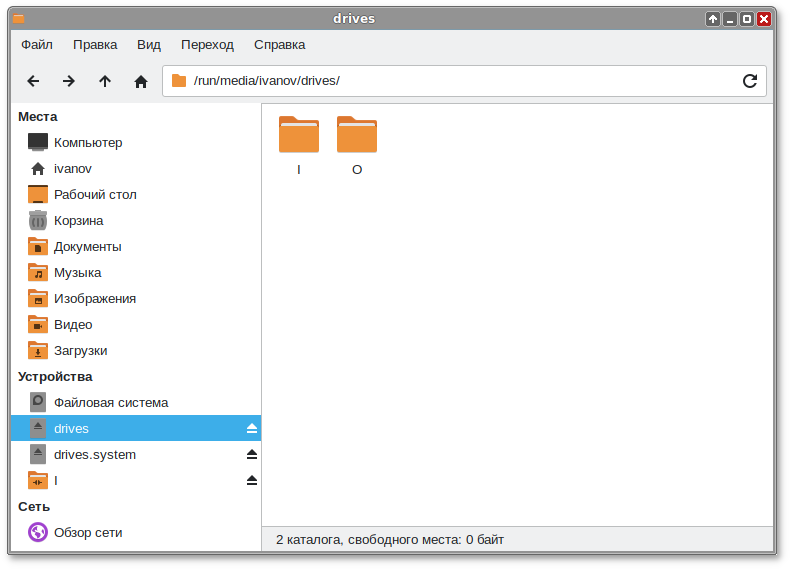This screenshot has height=569, width=790.
Task: Open the Переход menu
Action: click(x=207, y=45)
